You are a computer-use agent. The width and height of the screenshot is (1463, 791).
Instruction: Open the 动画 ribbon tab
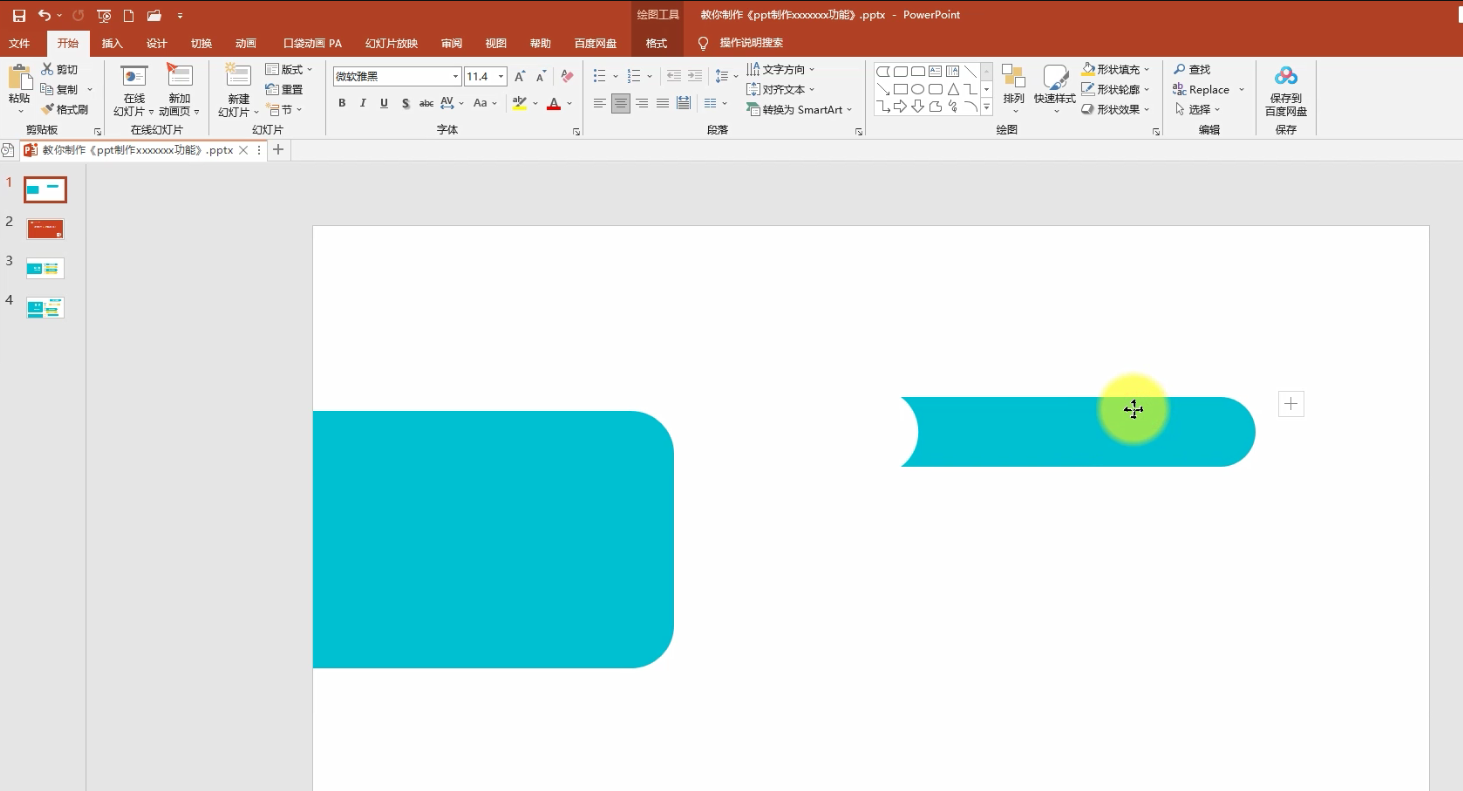point(245,43)
